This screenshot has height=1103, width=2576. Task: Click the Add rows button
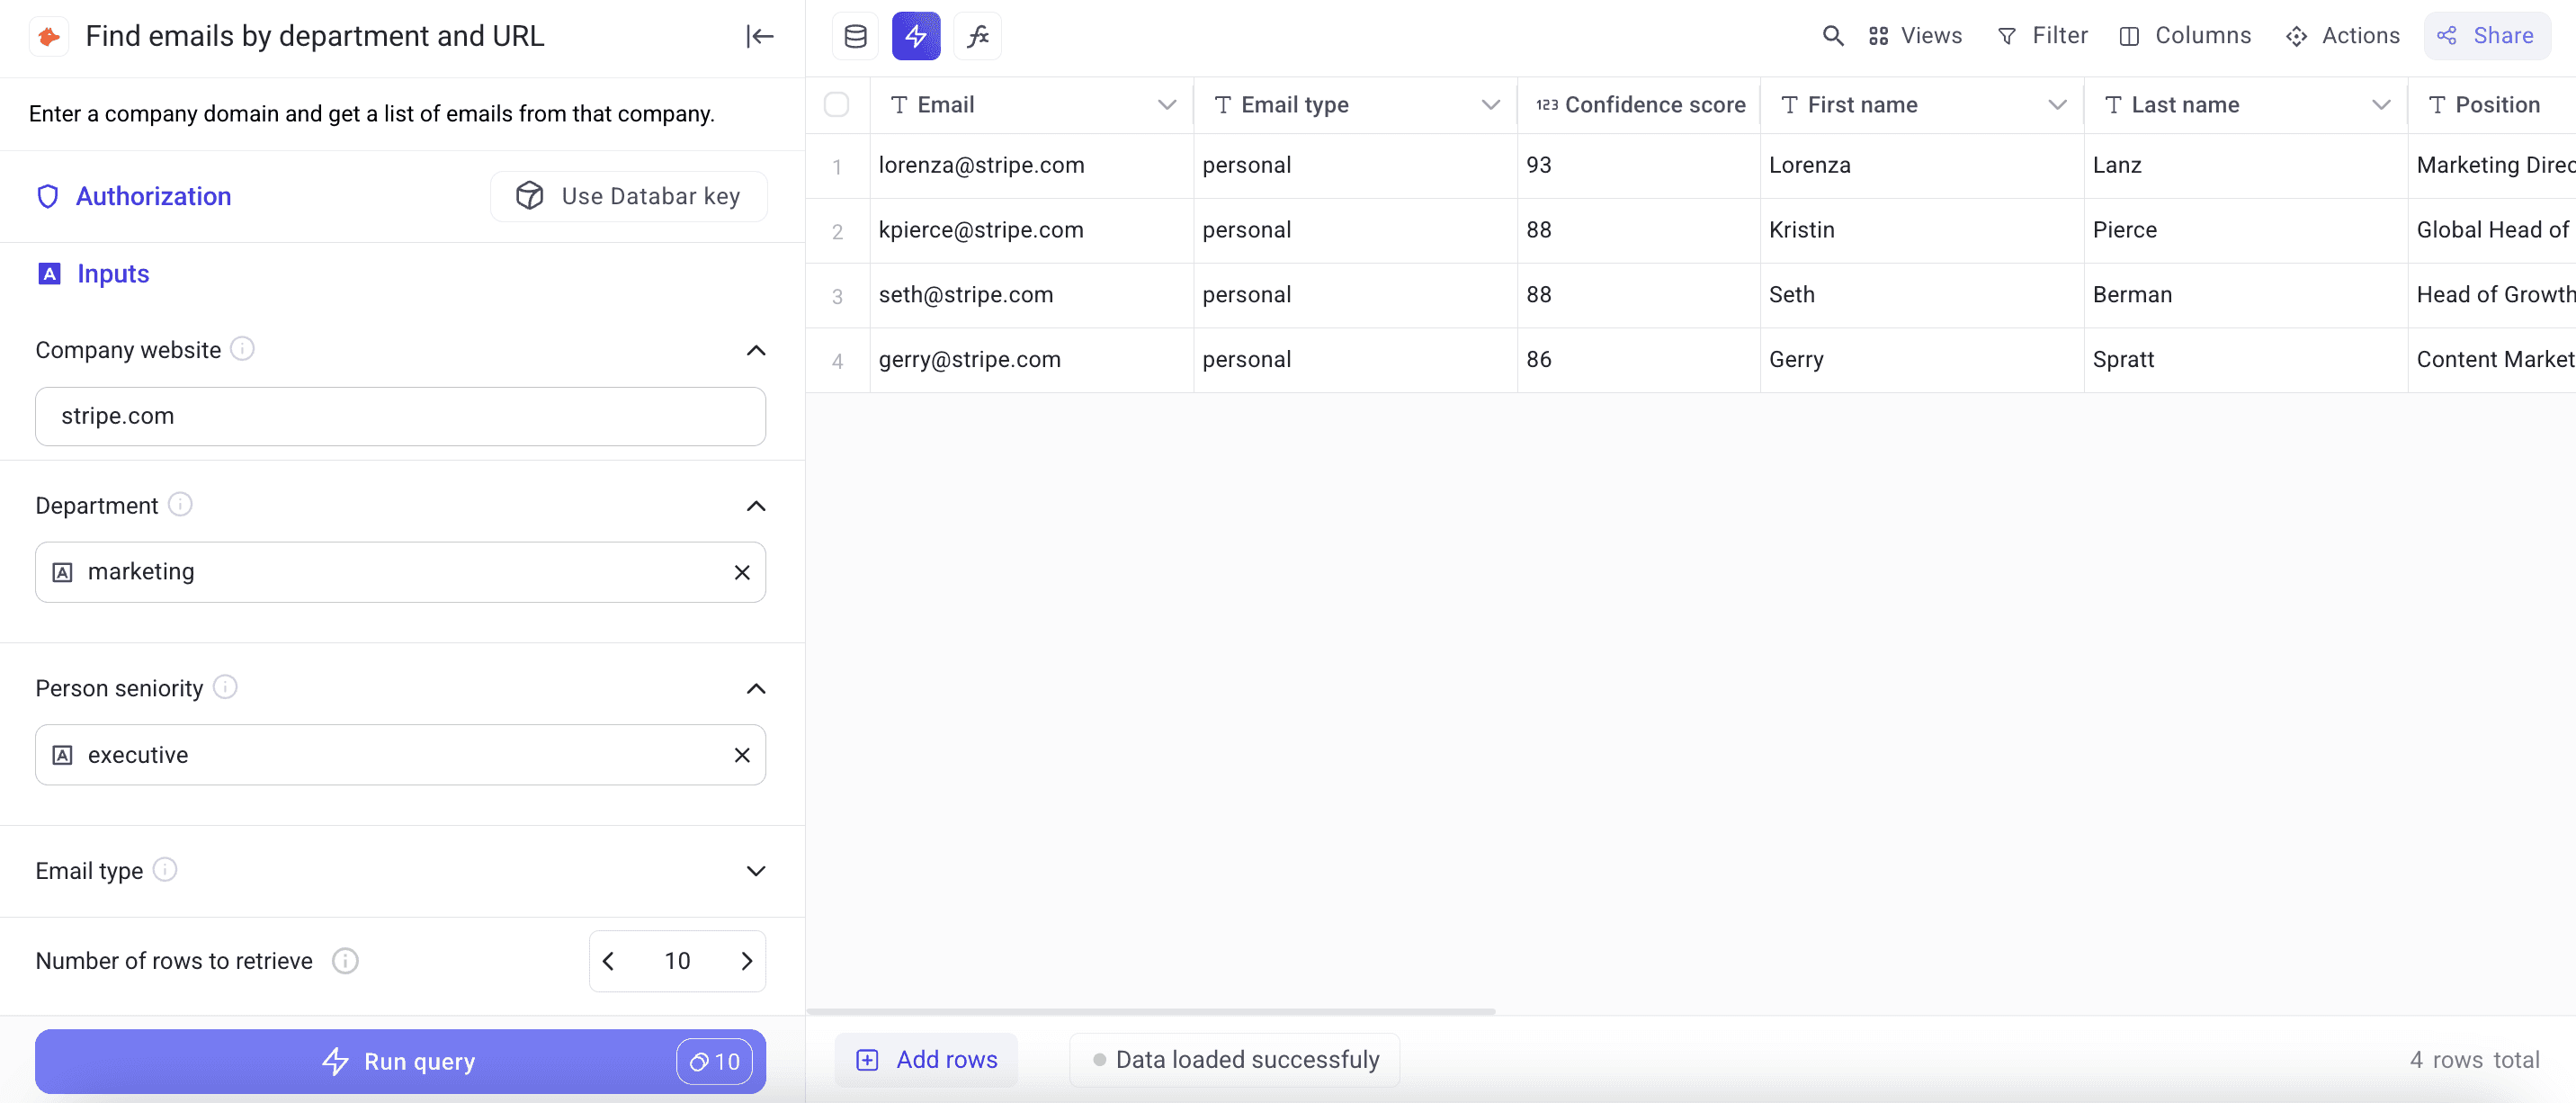(926, 1059)
